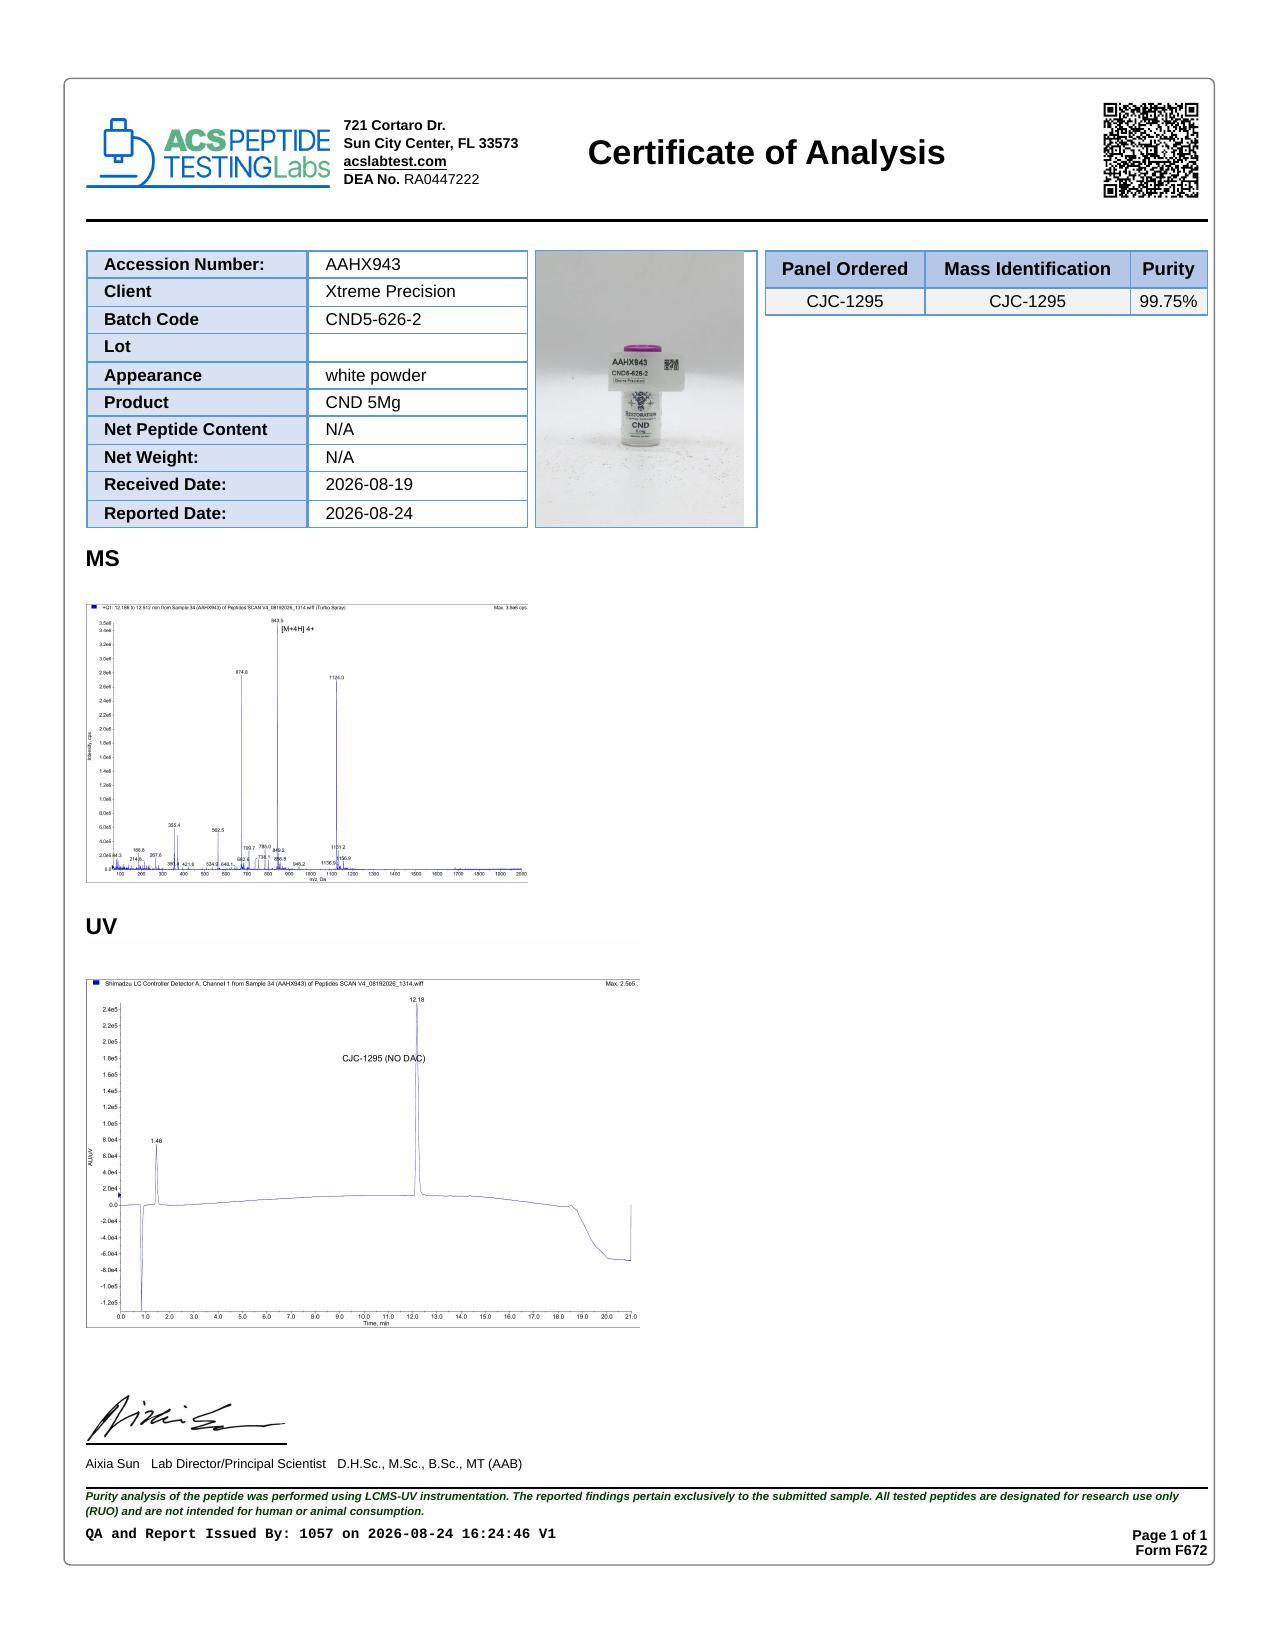Click the ACS Peptide Testing Labs logo
The image size is (1275, 1650).
coord(208,153)
